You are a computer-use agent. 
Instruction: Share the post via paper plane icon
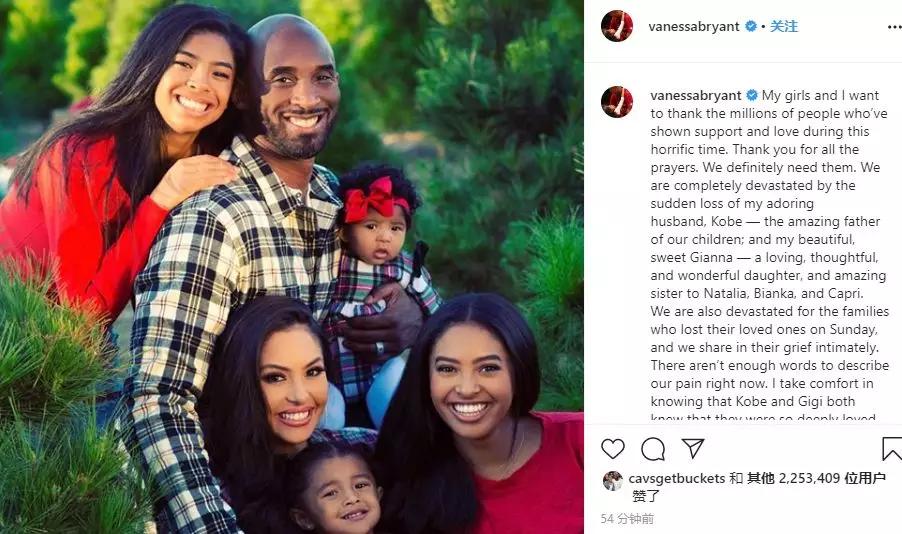pos(693,448)
